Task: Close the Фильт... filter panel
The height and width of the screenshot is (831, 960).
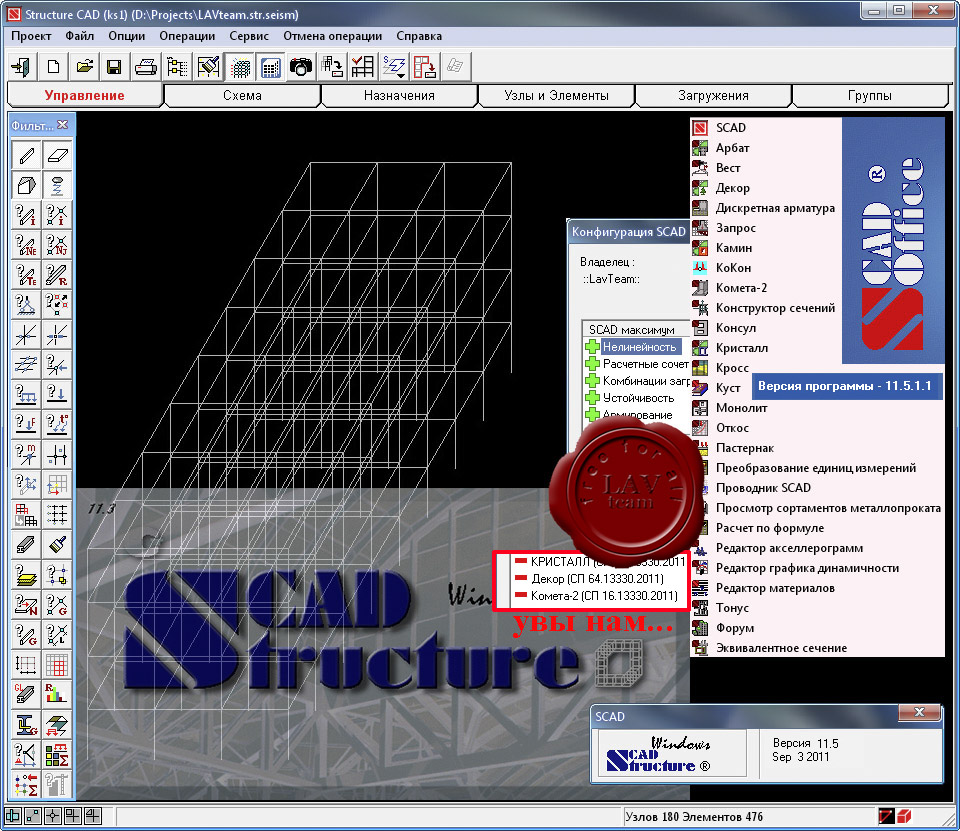Action: point(62,125)
